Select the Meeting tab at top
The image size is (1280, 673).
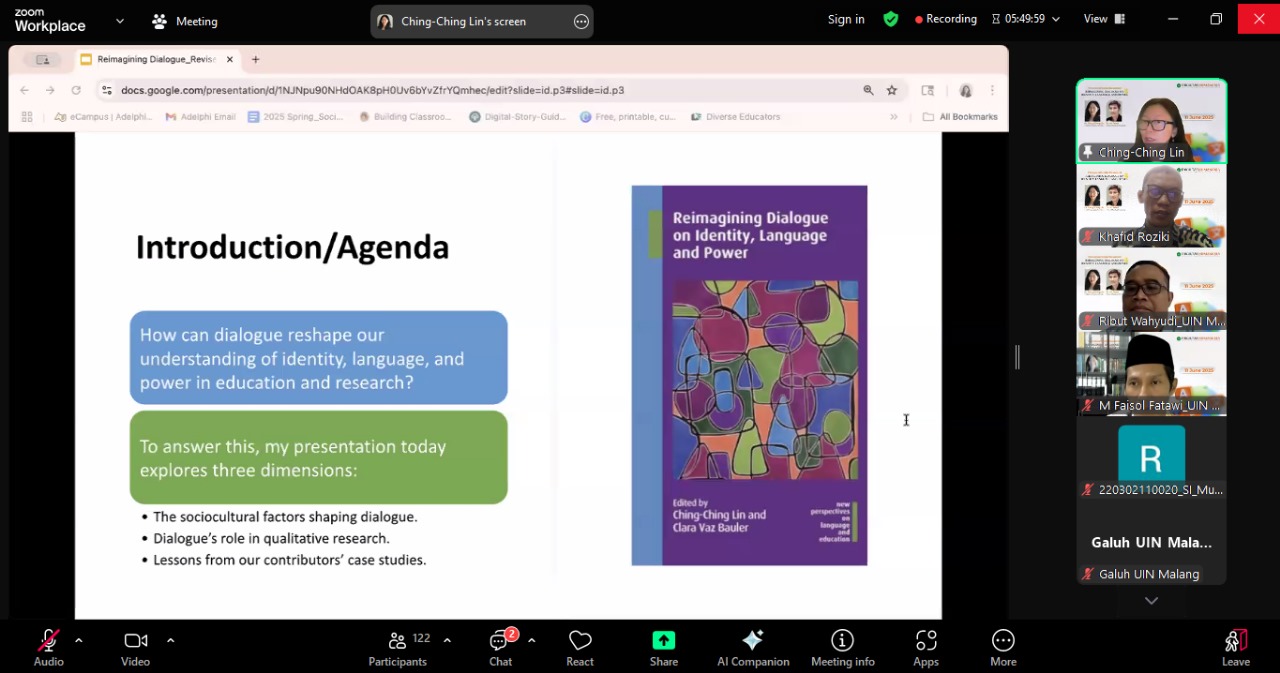(x=185, y=21)
